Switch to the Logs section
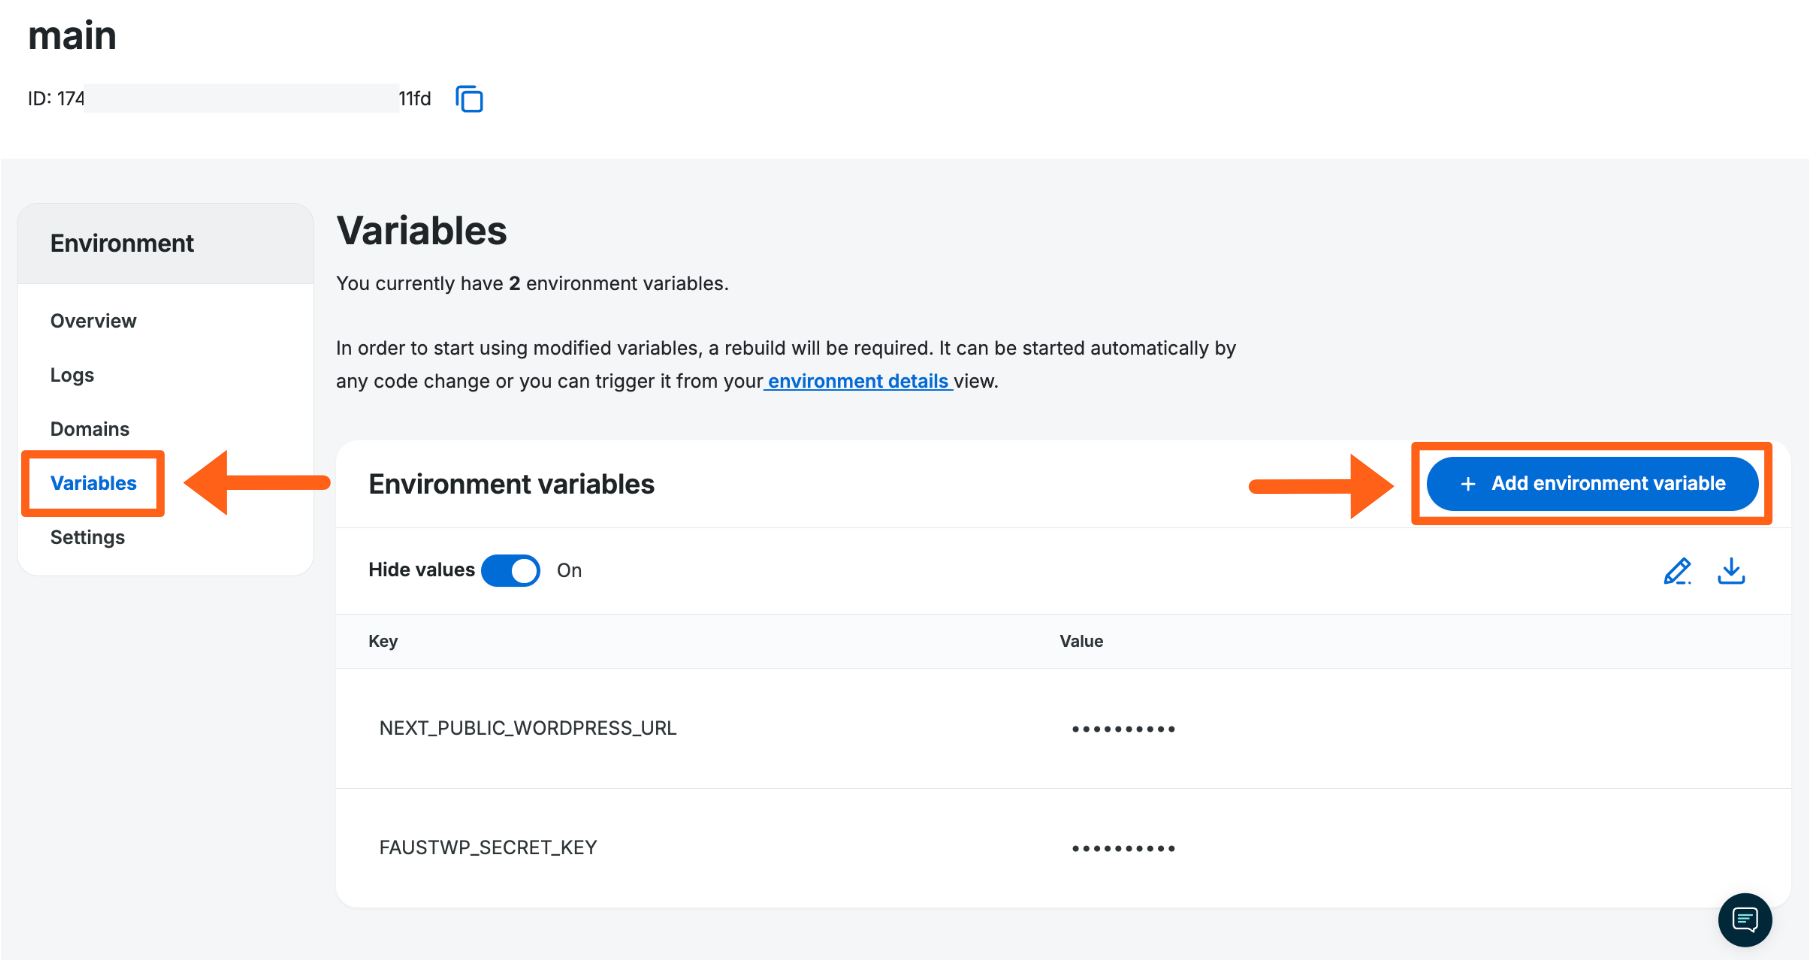Image resolution: width=1809 pixels, height=960 pixels. click(71, 375)
